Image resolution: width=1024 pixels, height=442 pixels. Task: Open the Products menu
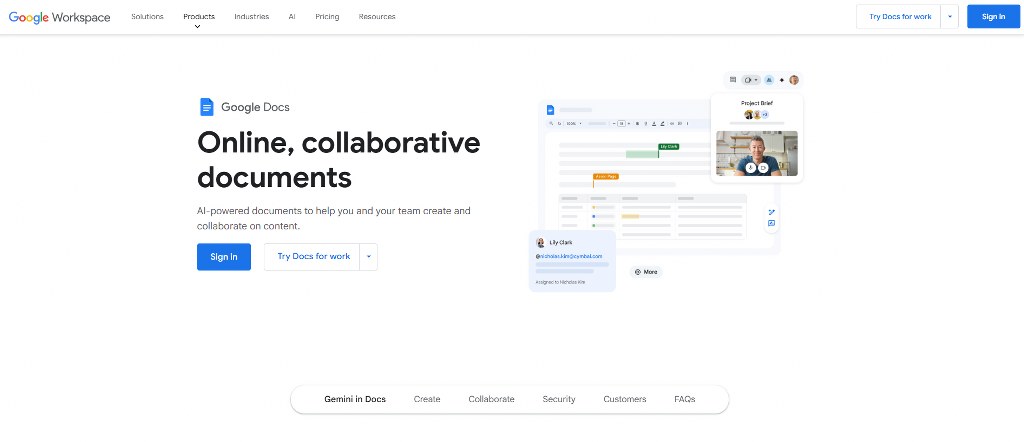pos(199,17)
